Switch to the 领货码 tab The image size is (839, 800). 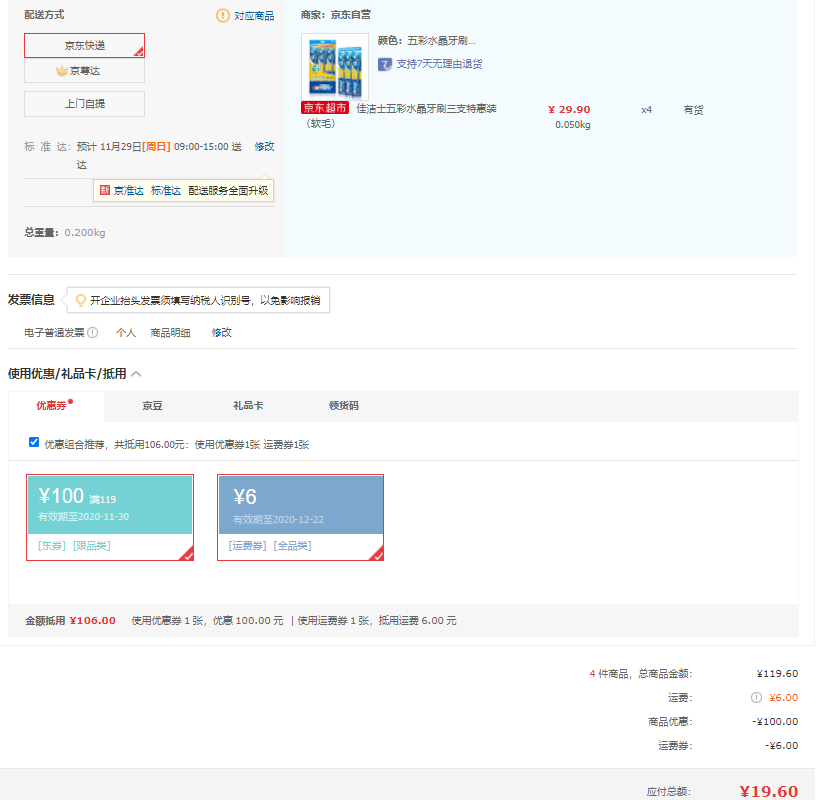tap(344, 406)
